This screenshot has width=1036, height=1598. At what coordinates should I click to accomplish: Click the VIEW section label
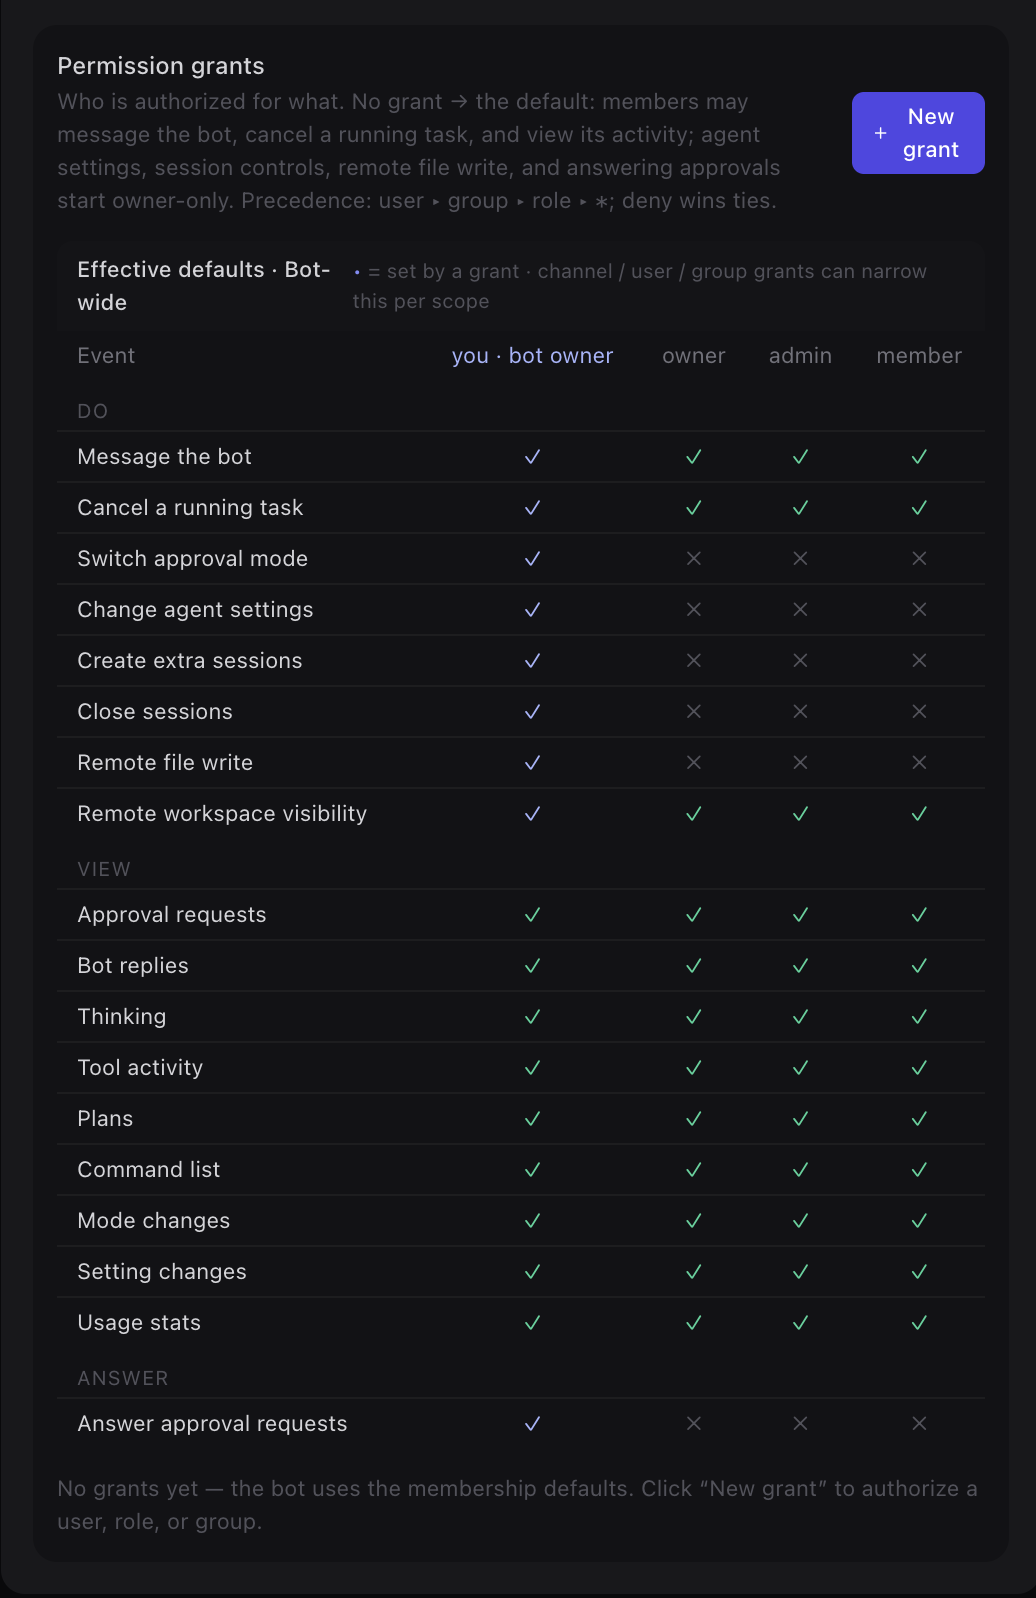click(104, 869)
